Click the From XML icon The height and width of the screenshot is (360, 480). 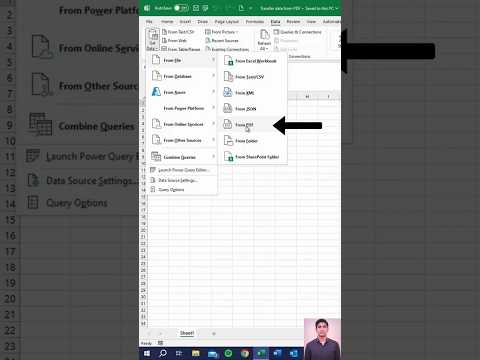point(228,92)
